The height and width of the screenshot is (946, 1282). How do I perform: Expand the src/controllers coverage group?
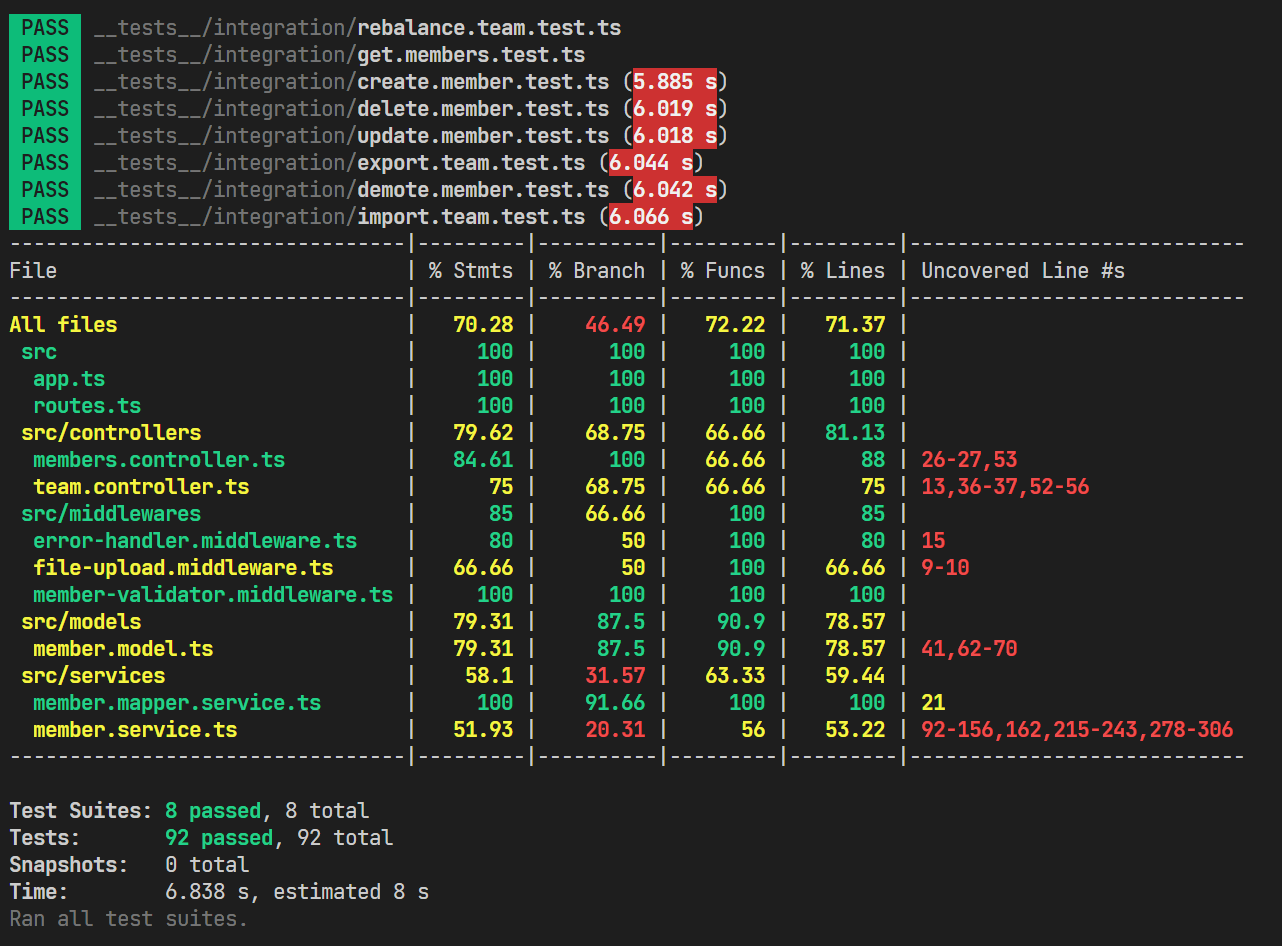pos(110,432)
